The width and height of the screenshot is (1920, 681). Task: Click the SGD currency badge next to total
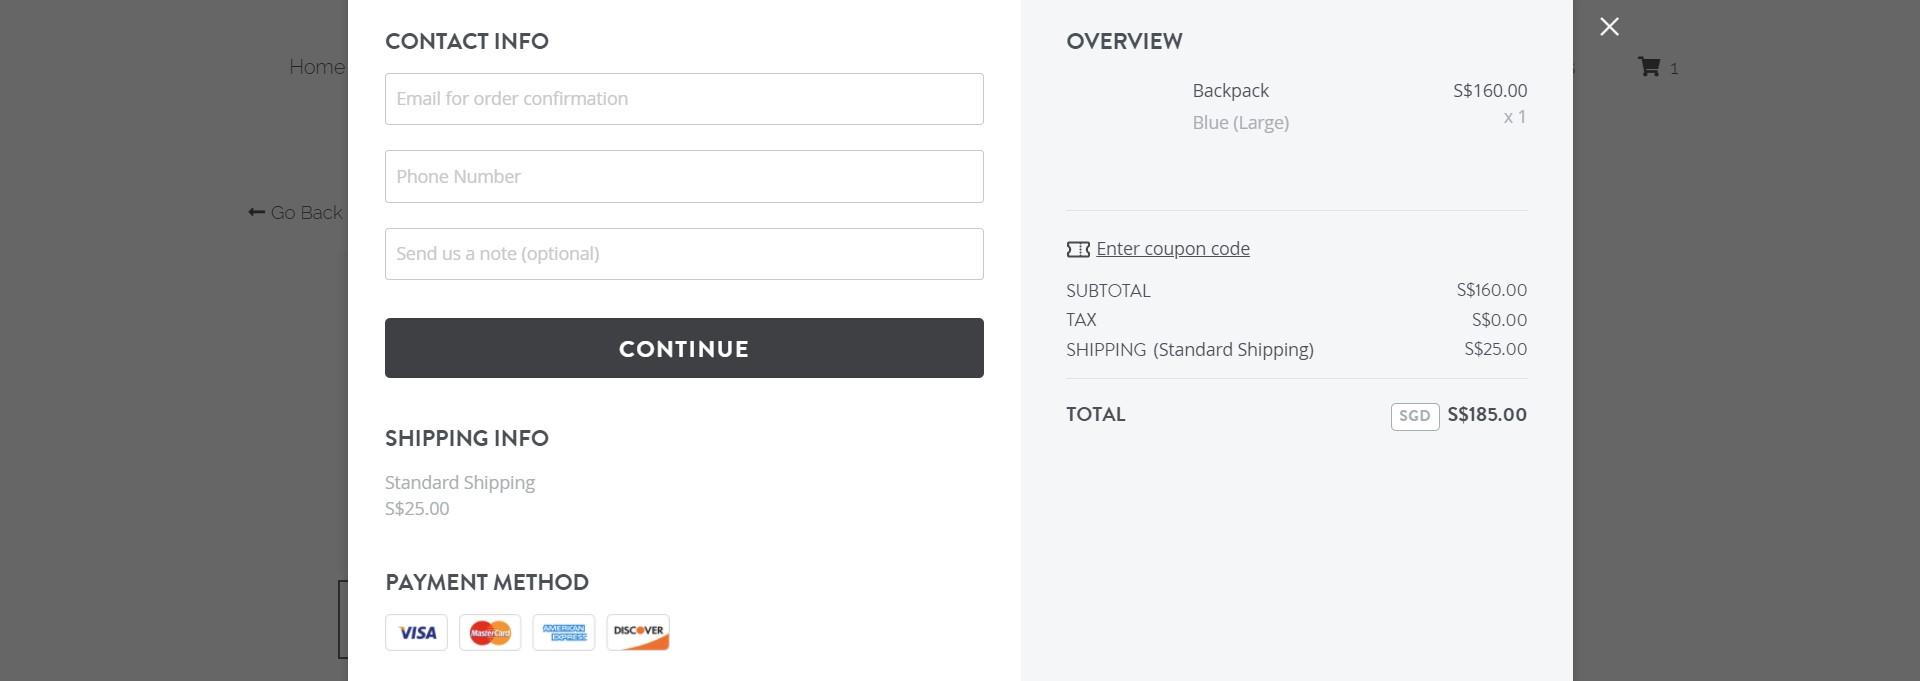pos(1414,415)
